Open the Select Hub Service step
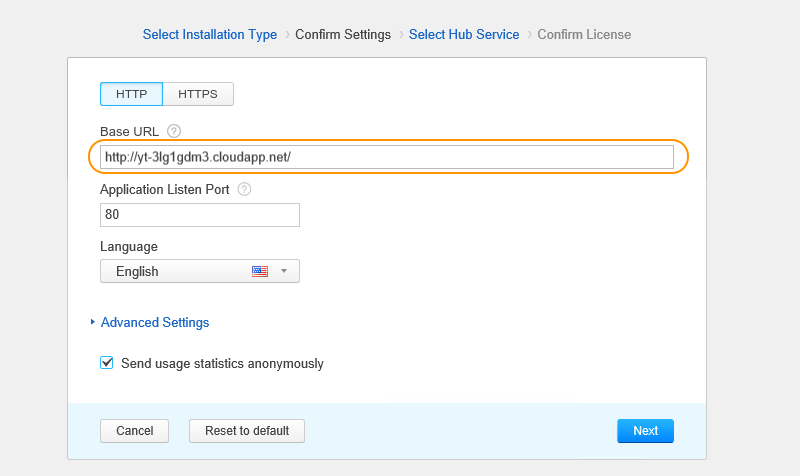The width and height of the screenshot is (800, 476). click(x=464, y=34)
